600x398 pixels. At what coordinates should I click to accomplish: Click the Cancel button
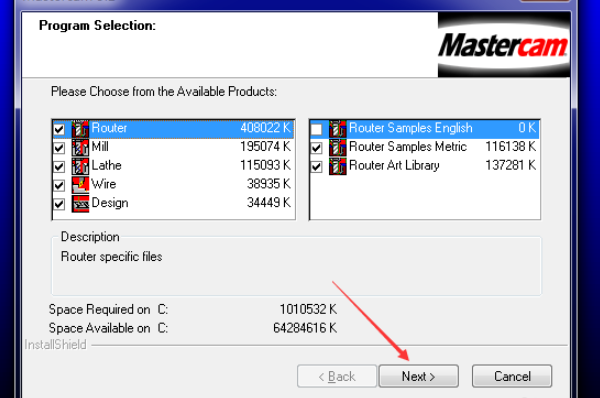(x=512, y=376)
